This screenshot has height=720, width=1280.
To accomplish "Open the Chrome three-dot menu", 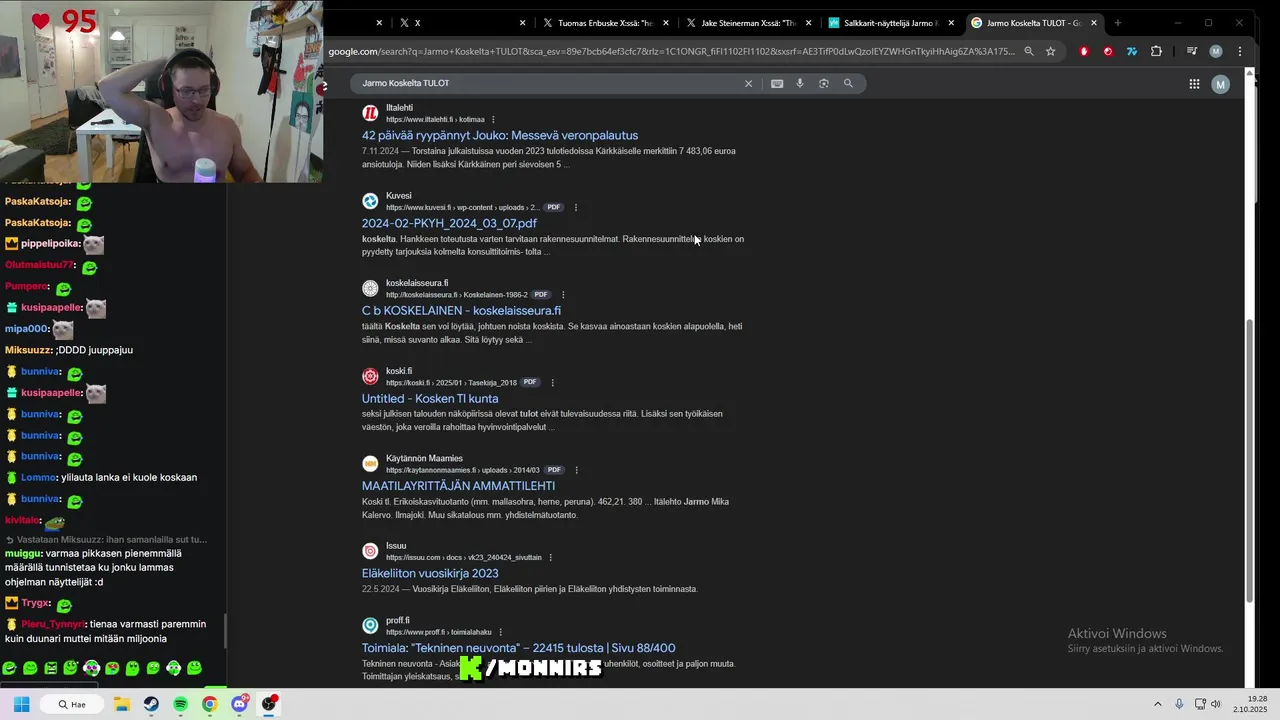I will tap(1240, 51).
